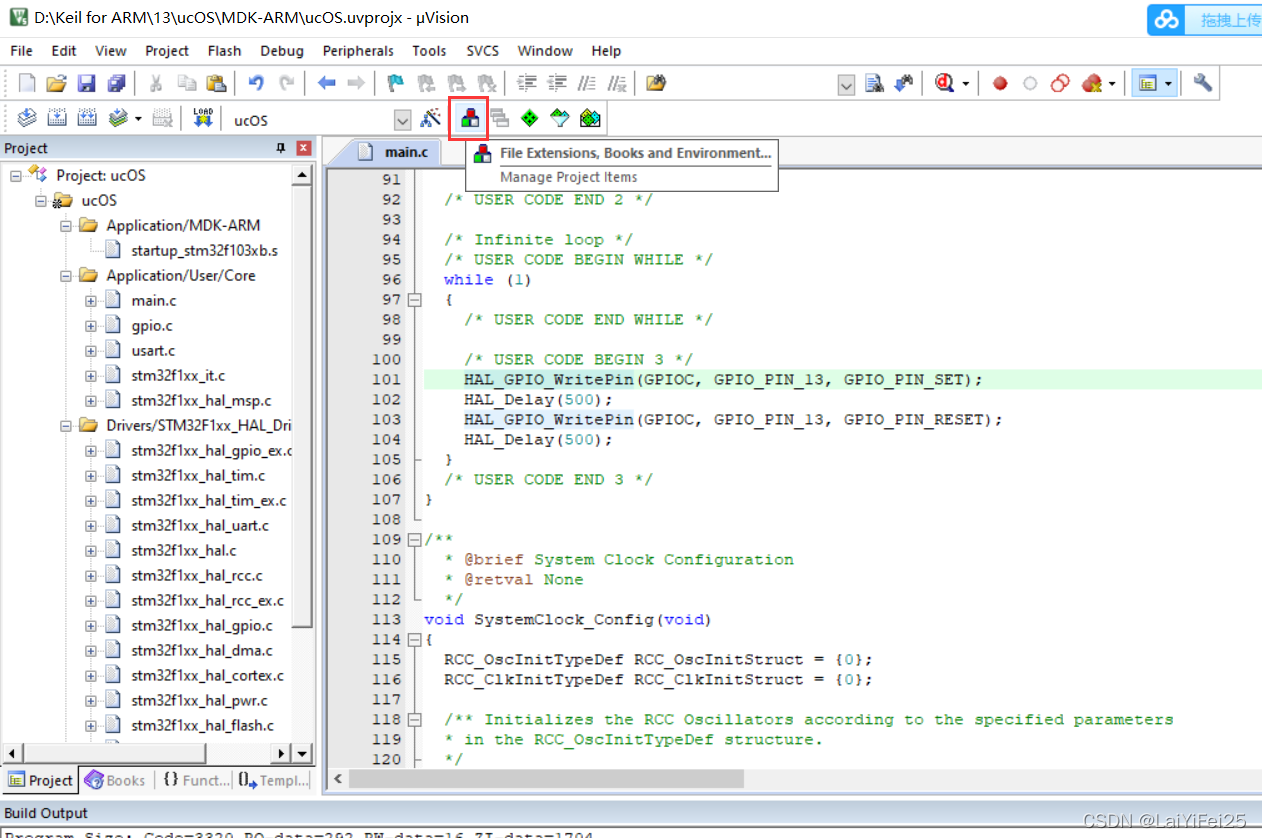1262x838 pixels.
Task: Toggle auto-hide pin on the Project panel
Action: tap(281, 148)
